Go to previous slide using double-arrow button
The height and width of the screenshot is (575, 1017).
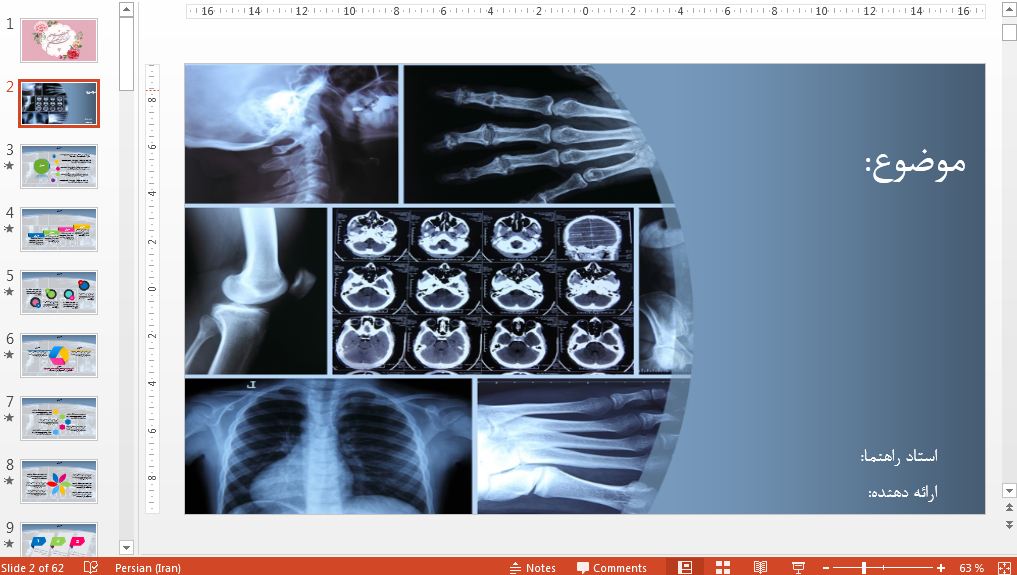[1009, 508]
